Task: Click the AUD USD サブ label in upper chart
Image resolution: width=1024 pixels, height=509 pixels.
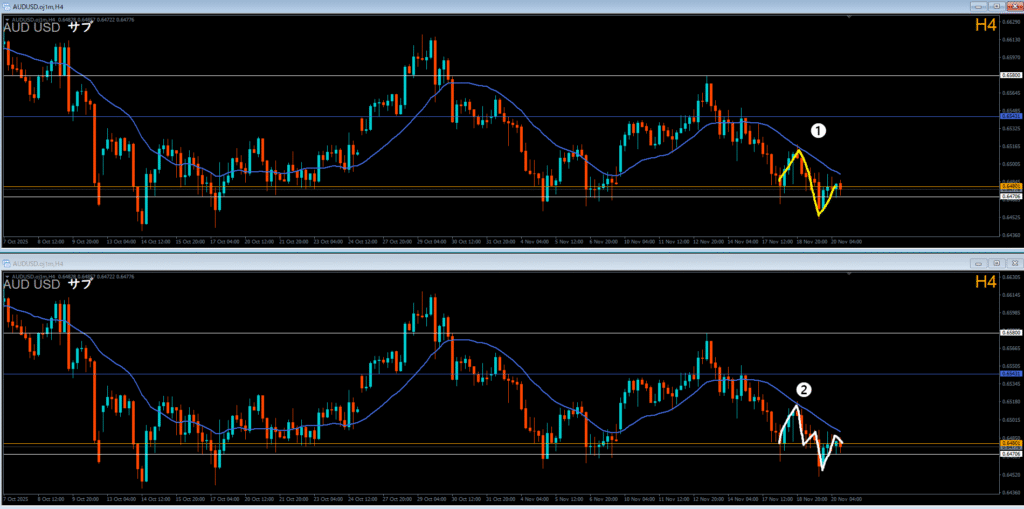Action: [48, 27]
